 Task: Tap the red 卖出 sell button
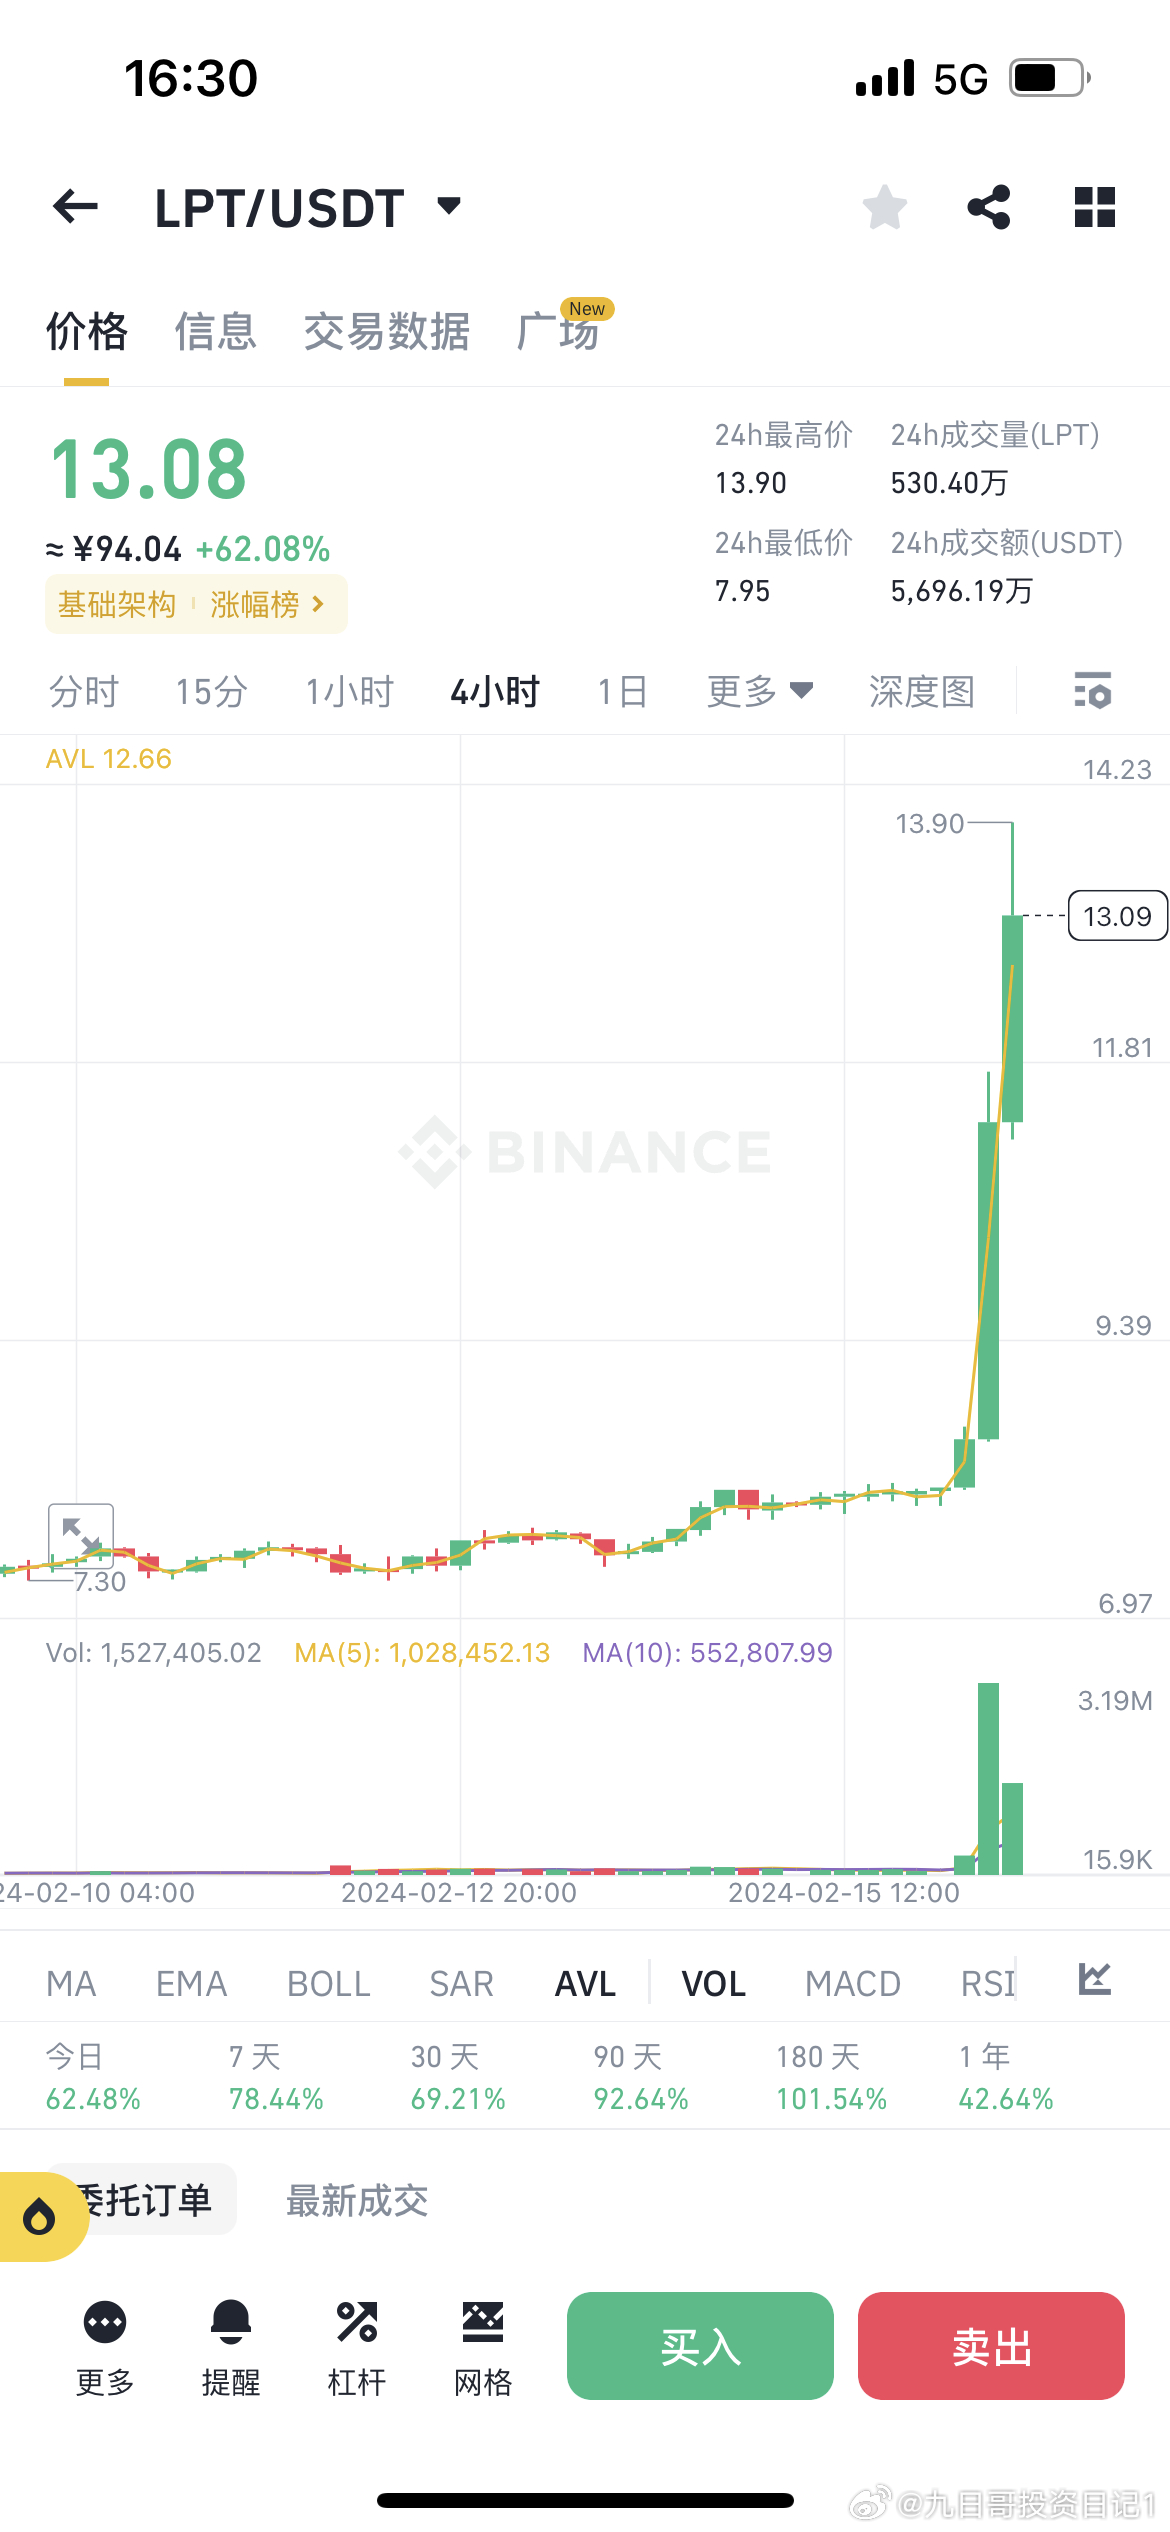(x=991, y=2346)
